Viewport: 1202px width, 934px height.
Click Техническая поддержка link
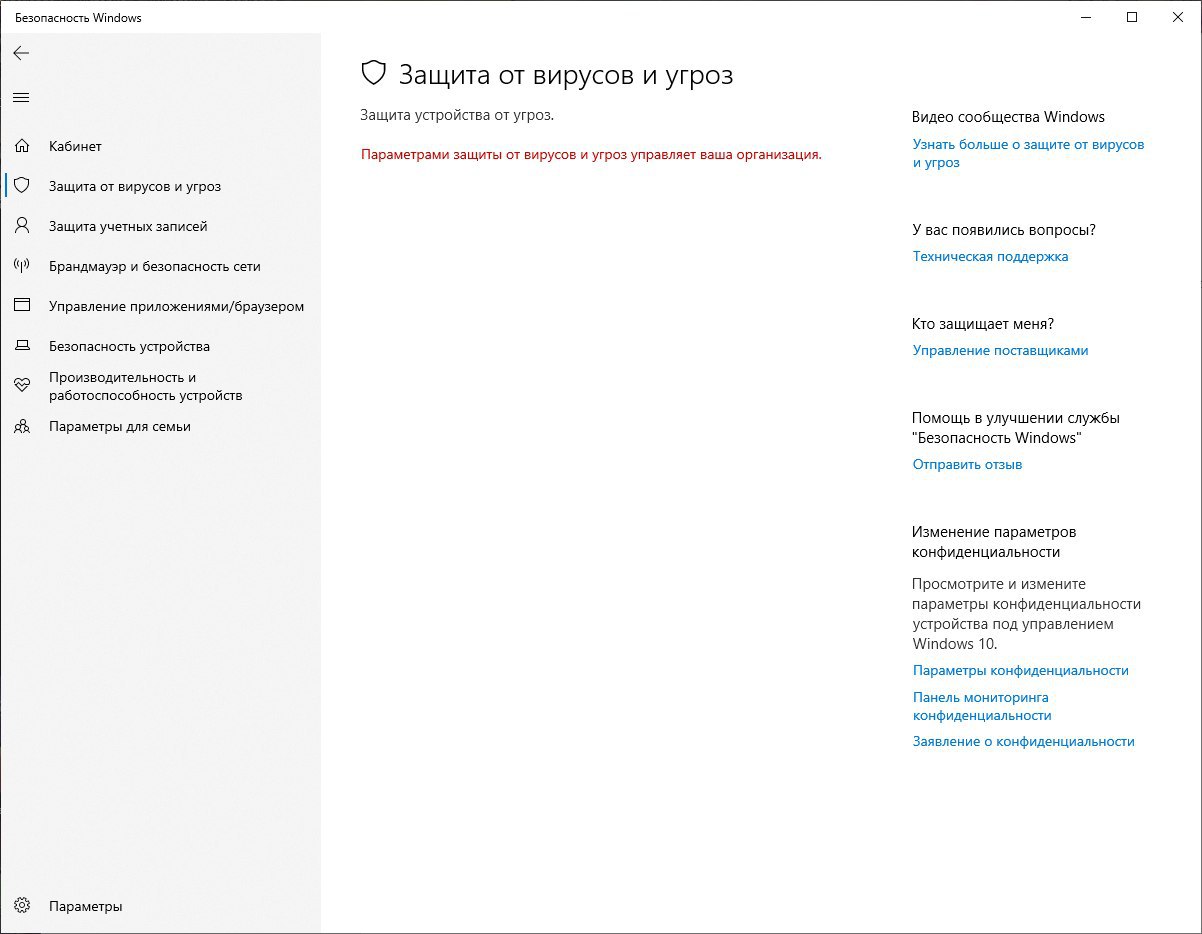pos(990,256)
